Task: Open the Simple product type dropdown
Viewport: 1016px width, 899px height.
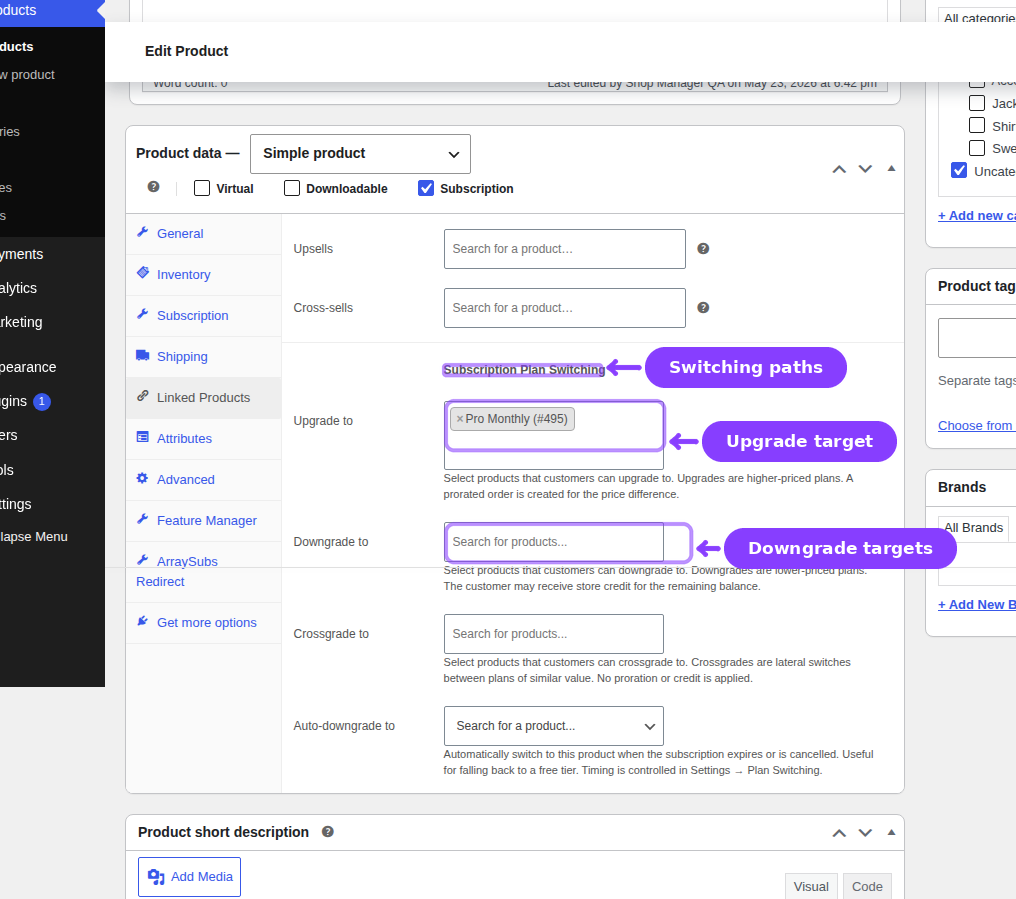Action: (360, 154)
